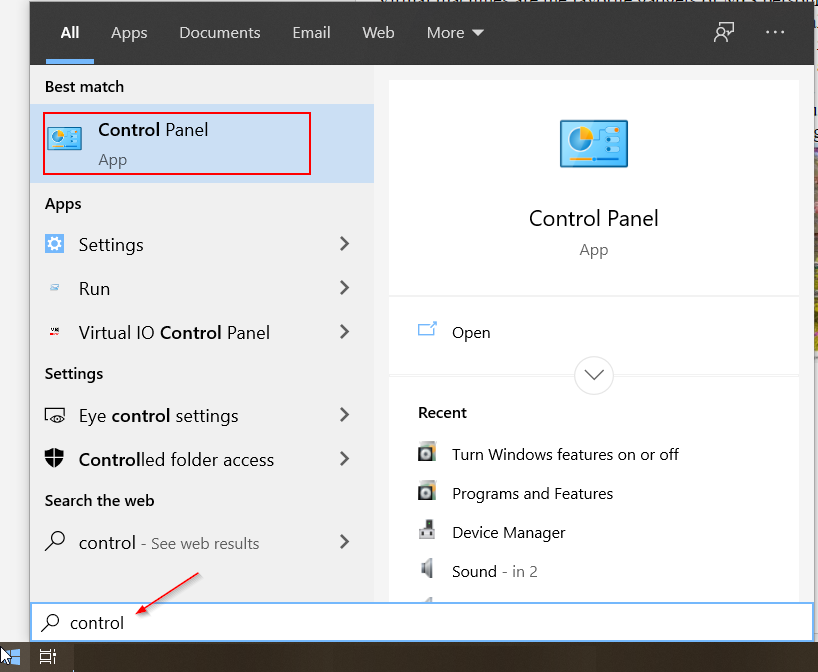Viewport: 818px width, 672px height.
Task: Switch to the Documents tab
Action: [220, 32]
